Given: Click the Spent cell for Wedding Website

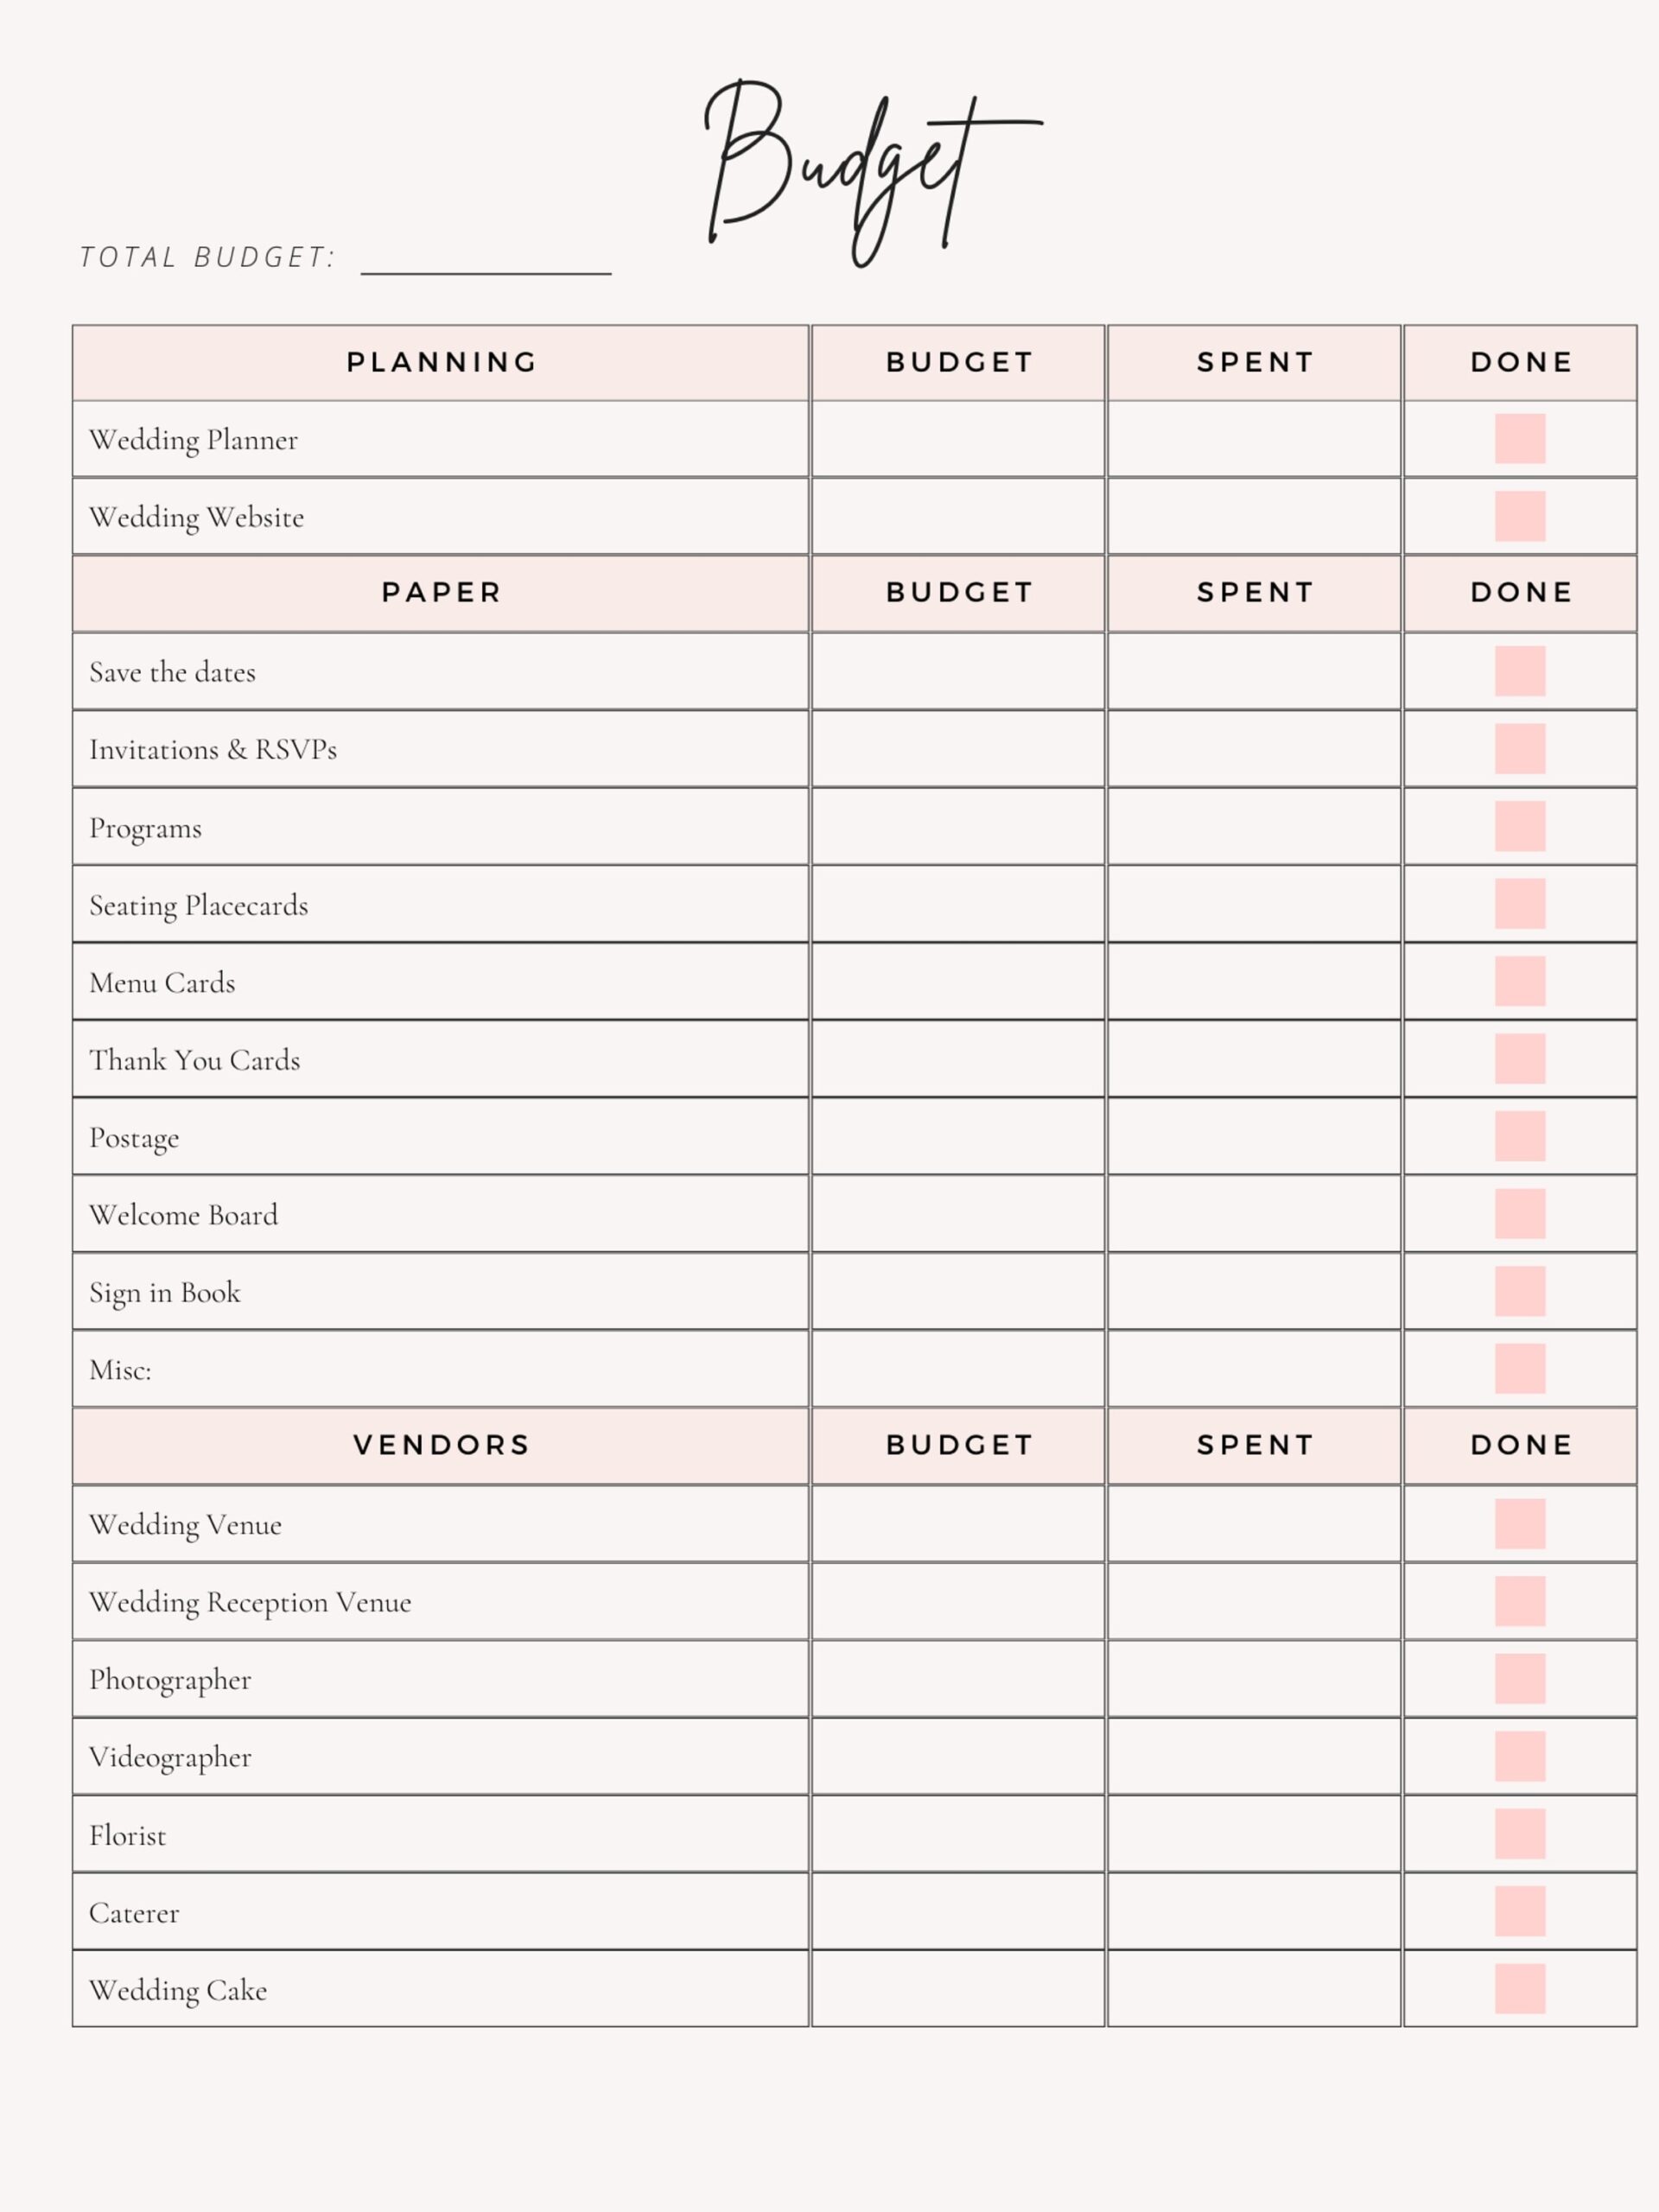Looking at the screenshot, I should [1254, 516].
